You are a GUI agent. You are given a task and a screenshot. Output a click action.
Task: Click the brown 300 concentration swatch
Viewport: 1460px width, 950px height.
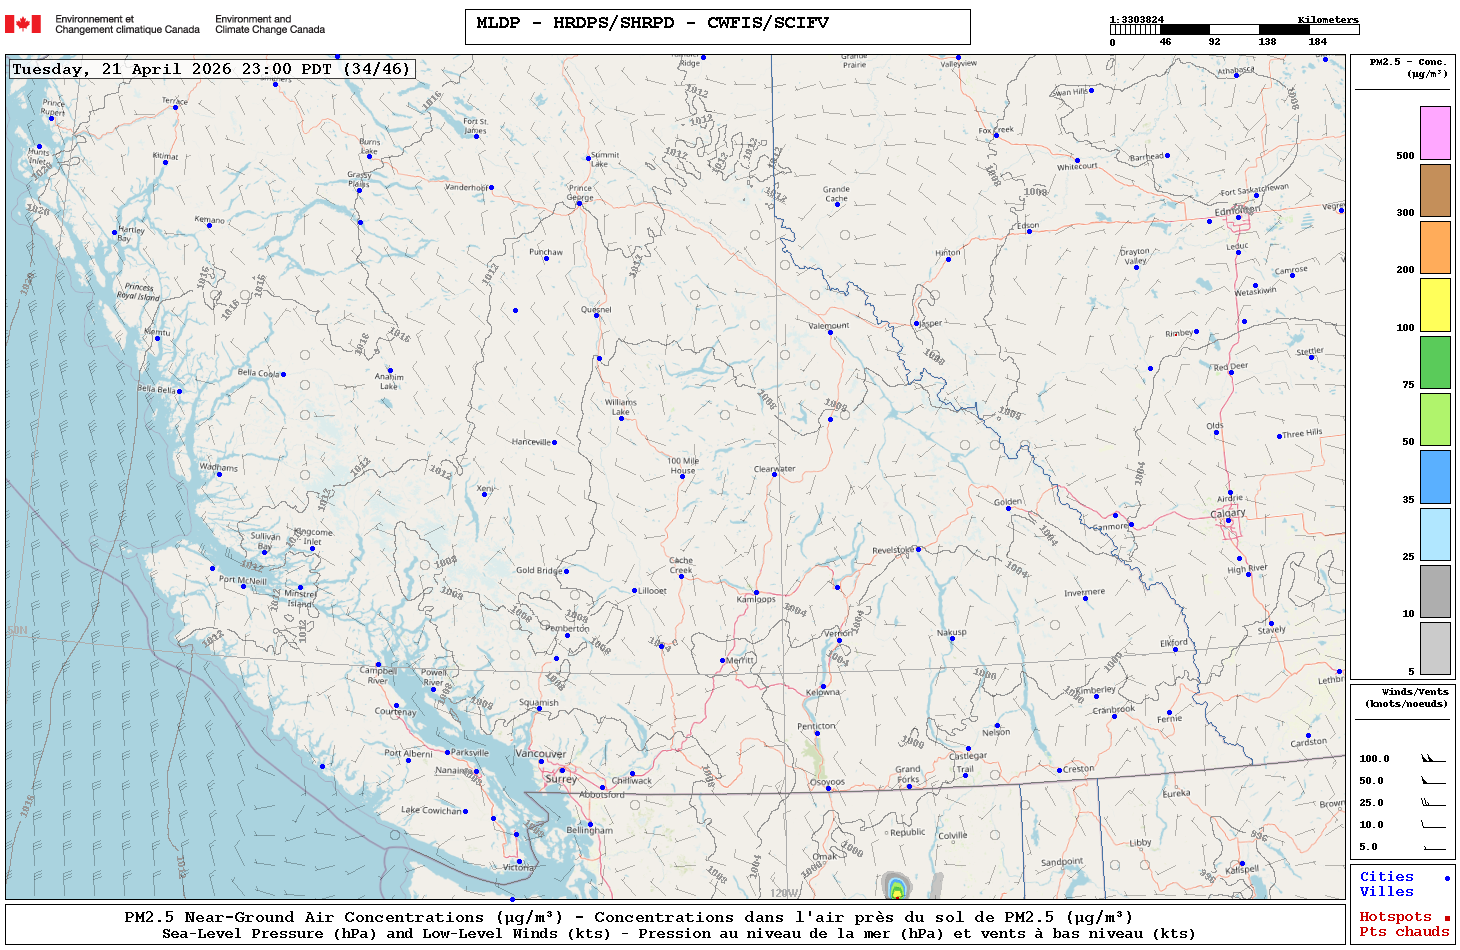1435,190
